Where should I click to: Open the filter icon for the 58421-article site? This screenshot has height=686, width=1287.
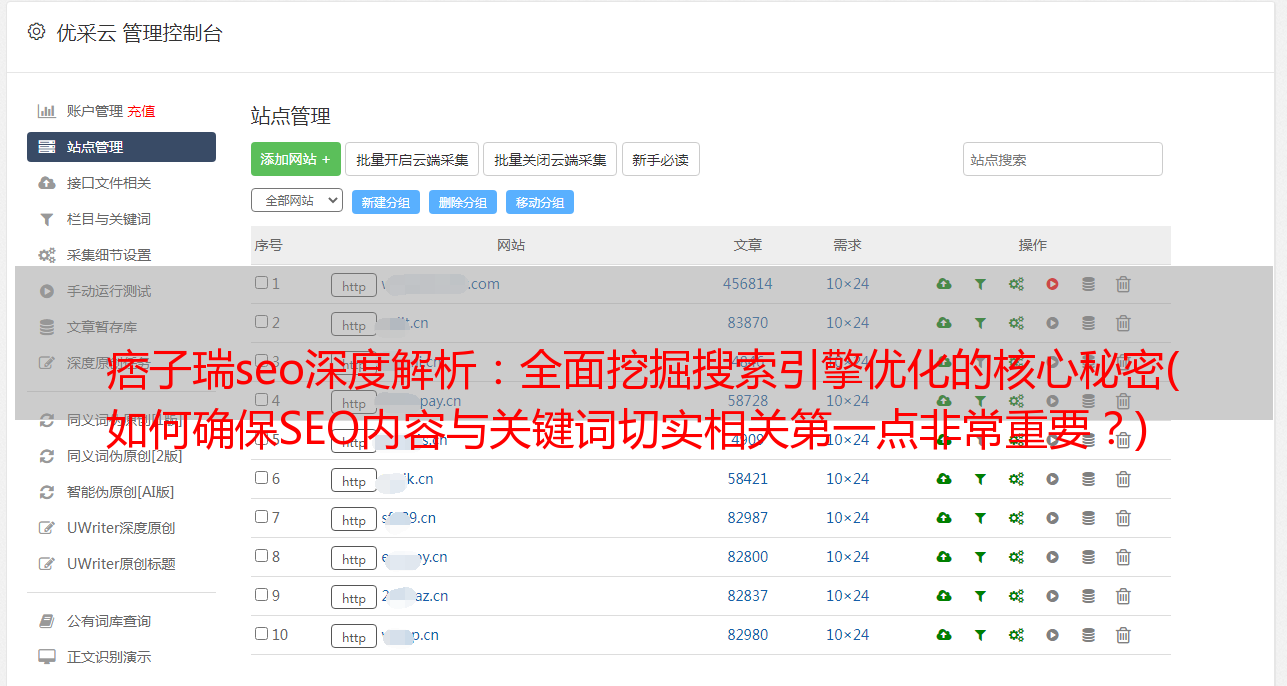[x=980, y=479]
